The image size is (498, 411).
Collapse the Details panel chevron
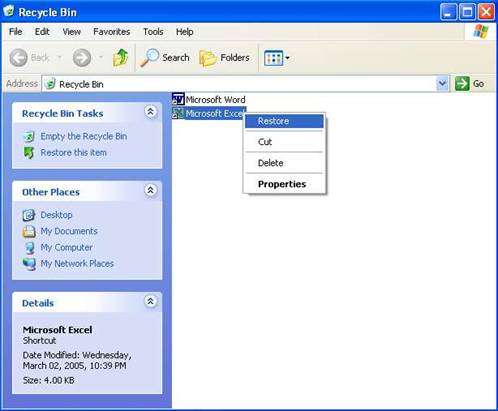(150, 301)
